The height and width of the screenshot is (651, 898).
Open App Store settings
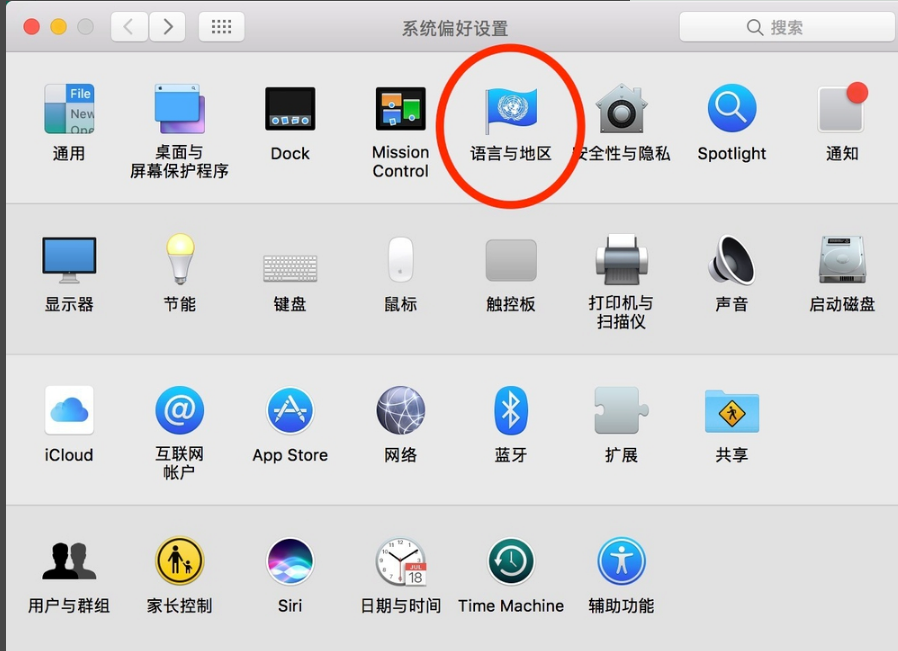[289, 412]
